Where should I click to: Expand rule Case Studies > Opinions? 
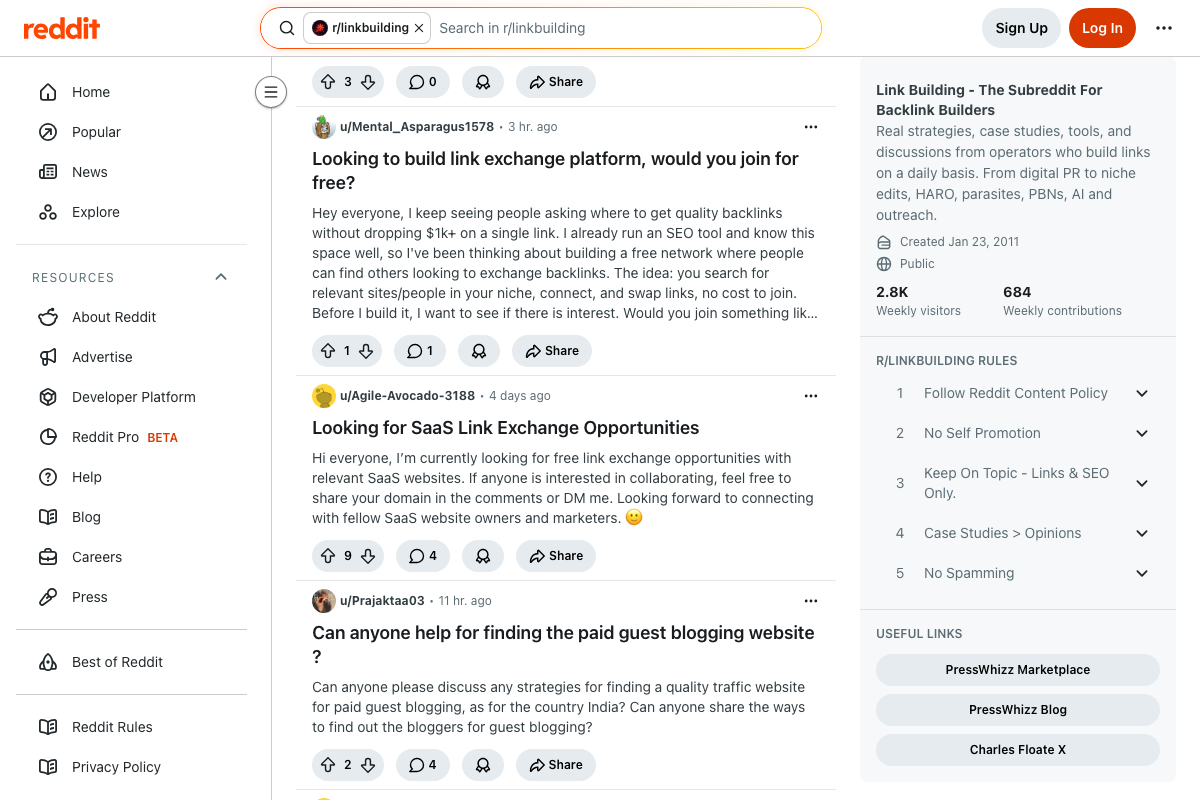tap(1018, 533)
